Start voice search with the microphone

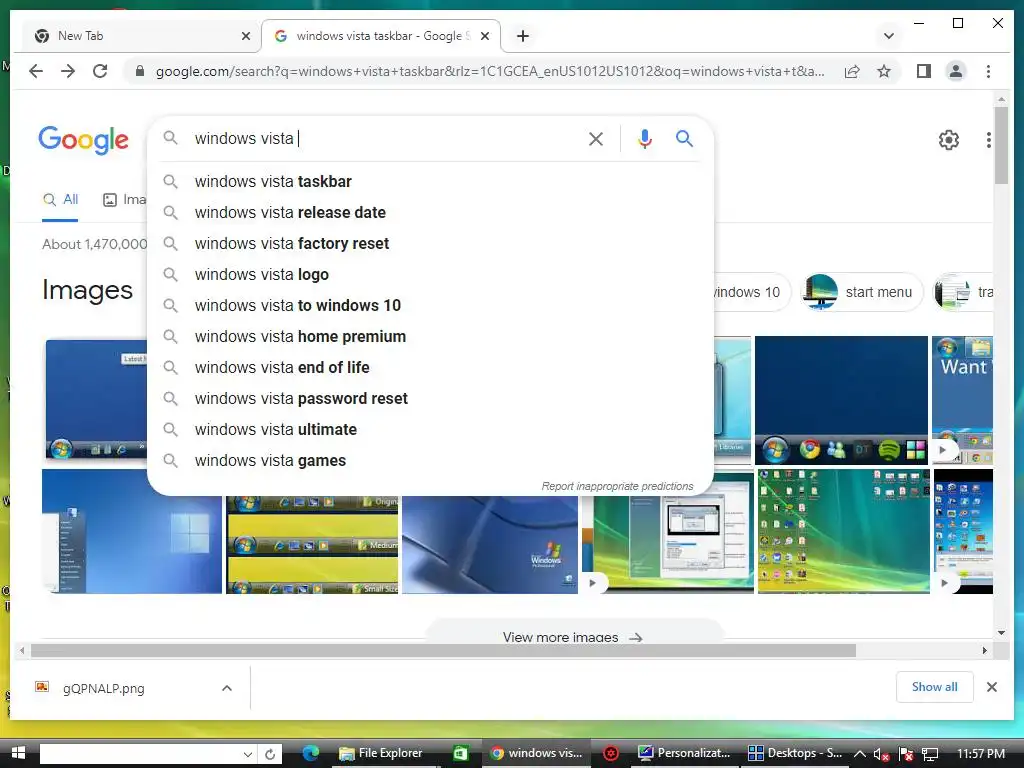[x=645, y=138]
